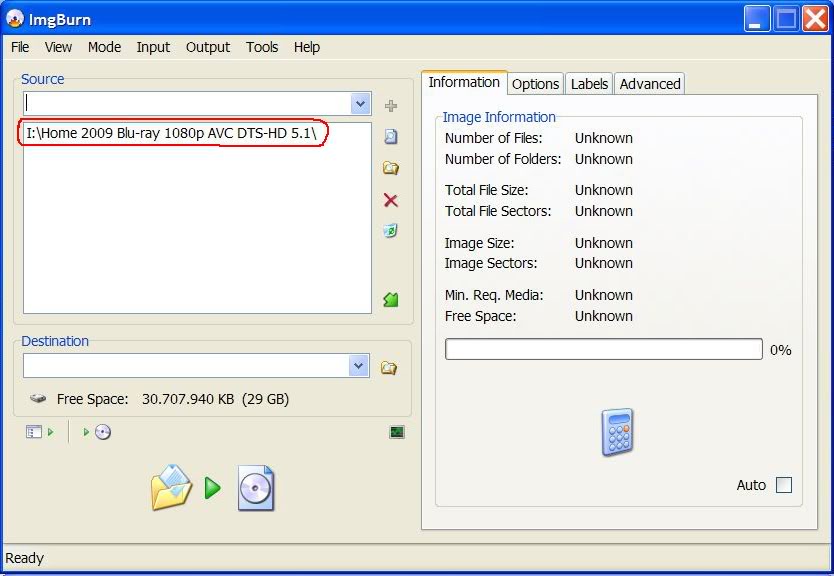Expand the Source dropdown arrow
The width and height of the screenshot is (834, 576).
[x=360, y=104]
